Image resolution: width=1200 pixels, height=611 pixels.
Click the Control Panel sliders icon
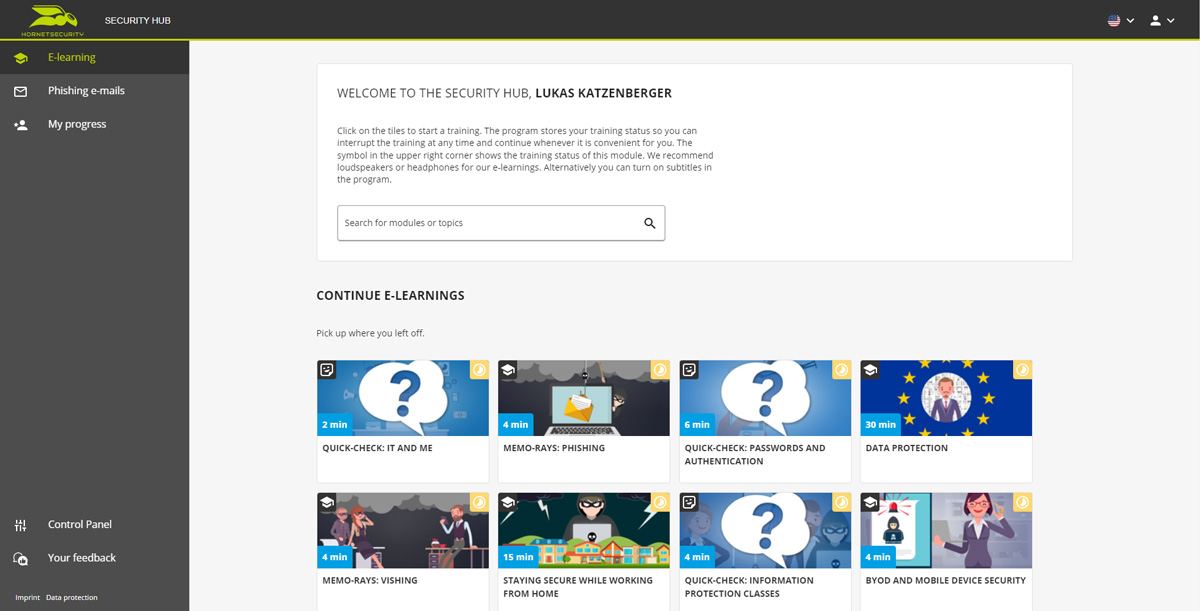point(20,525)
